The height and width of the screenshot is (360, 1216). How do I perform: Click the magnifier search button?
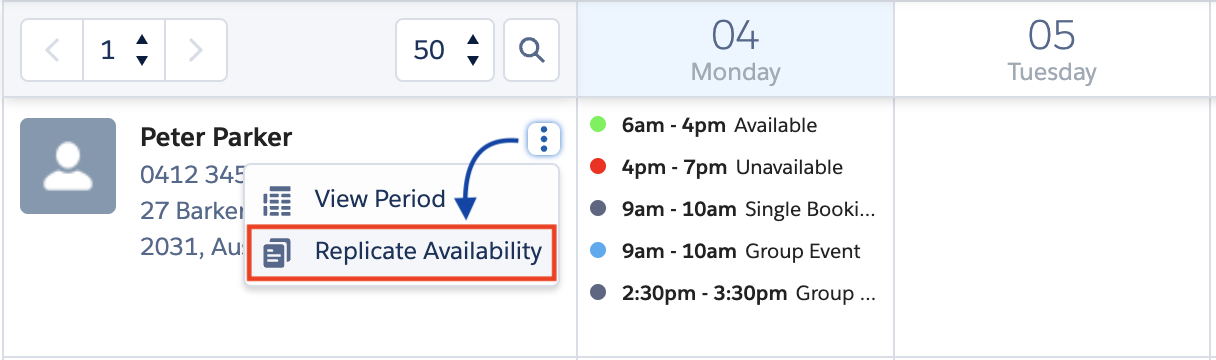tap(531, 49)
